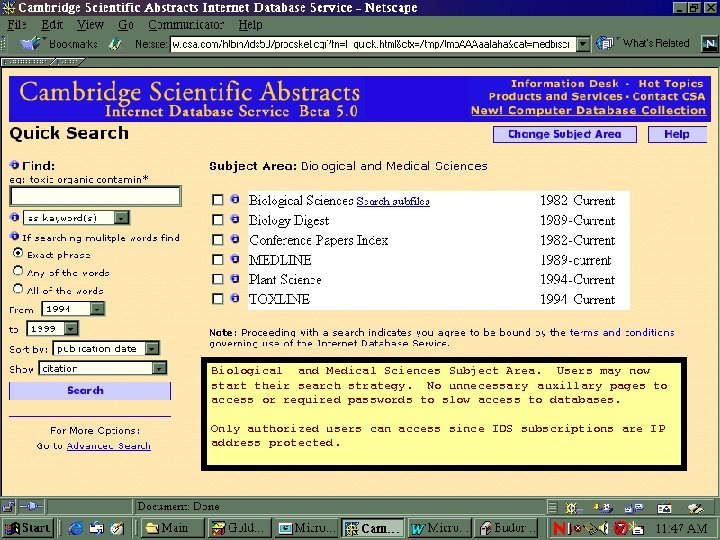Select All of the words radio button
Image resolution: width=720 pixels, height=540 pixels.
click(x=18, y=289)
